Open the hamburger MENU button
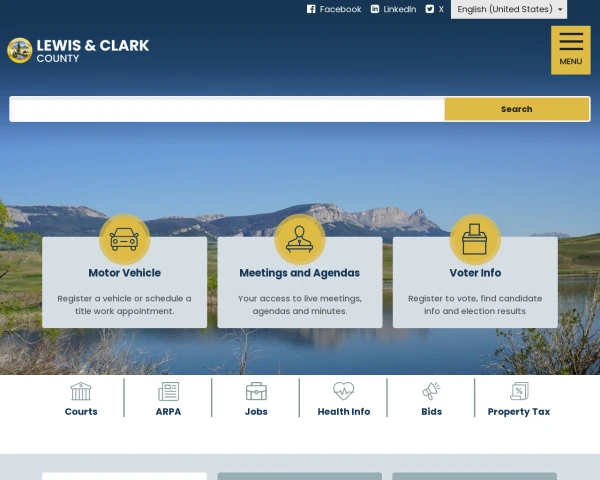600x480 pixels. point(571,50)
